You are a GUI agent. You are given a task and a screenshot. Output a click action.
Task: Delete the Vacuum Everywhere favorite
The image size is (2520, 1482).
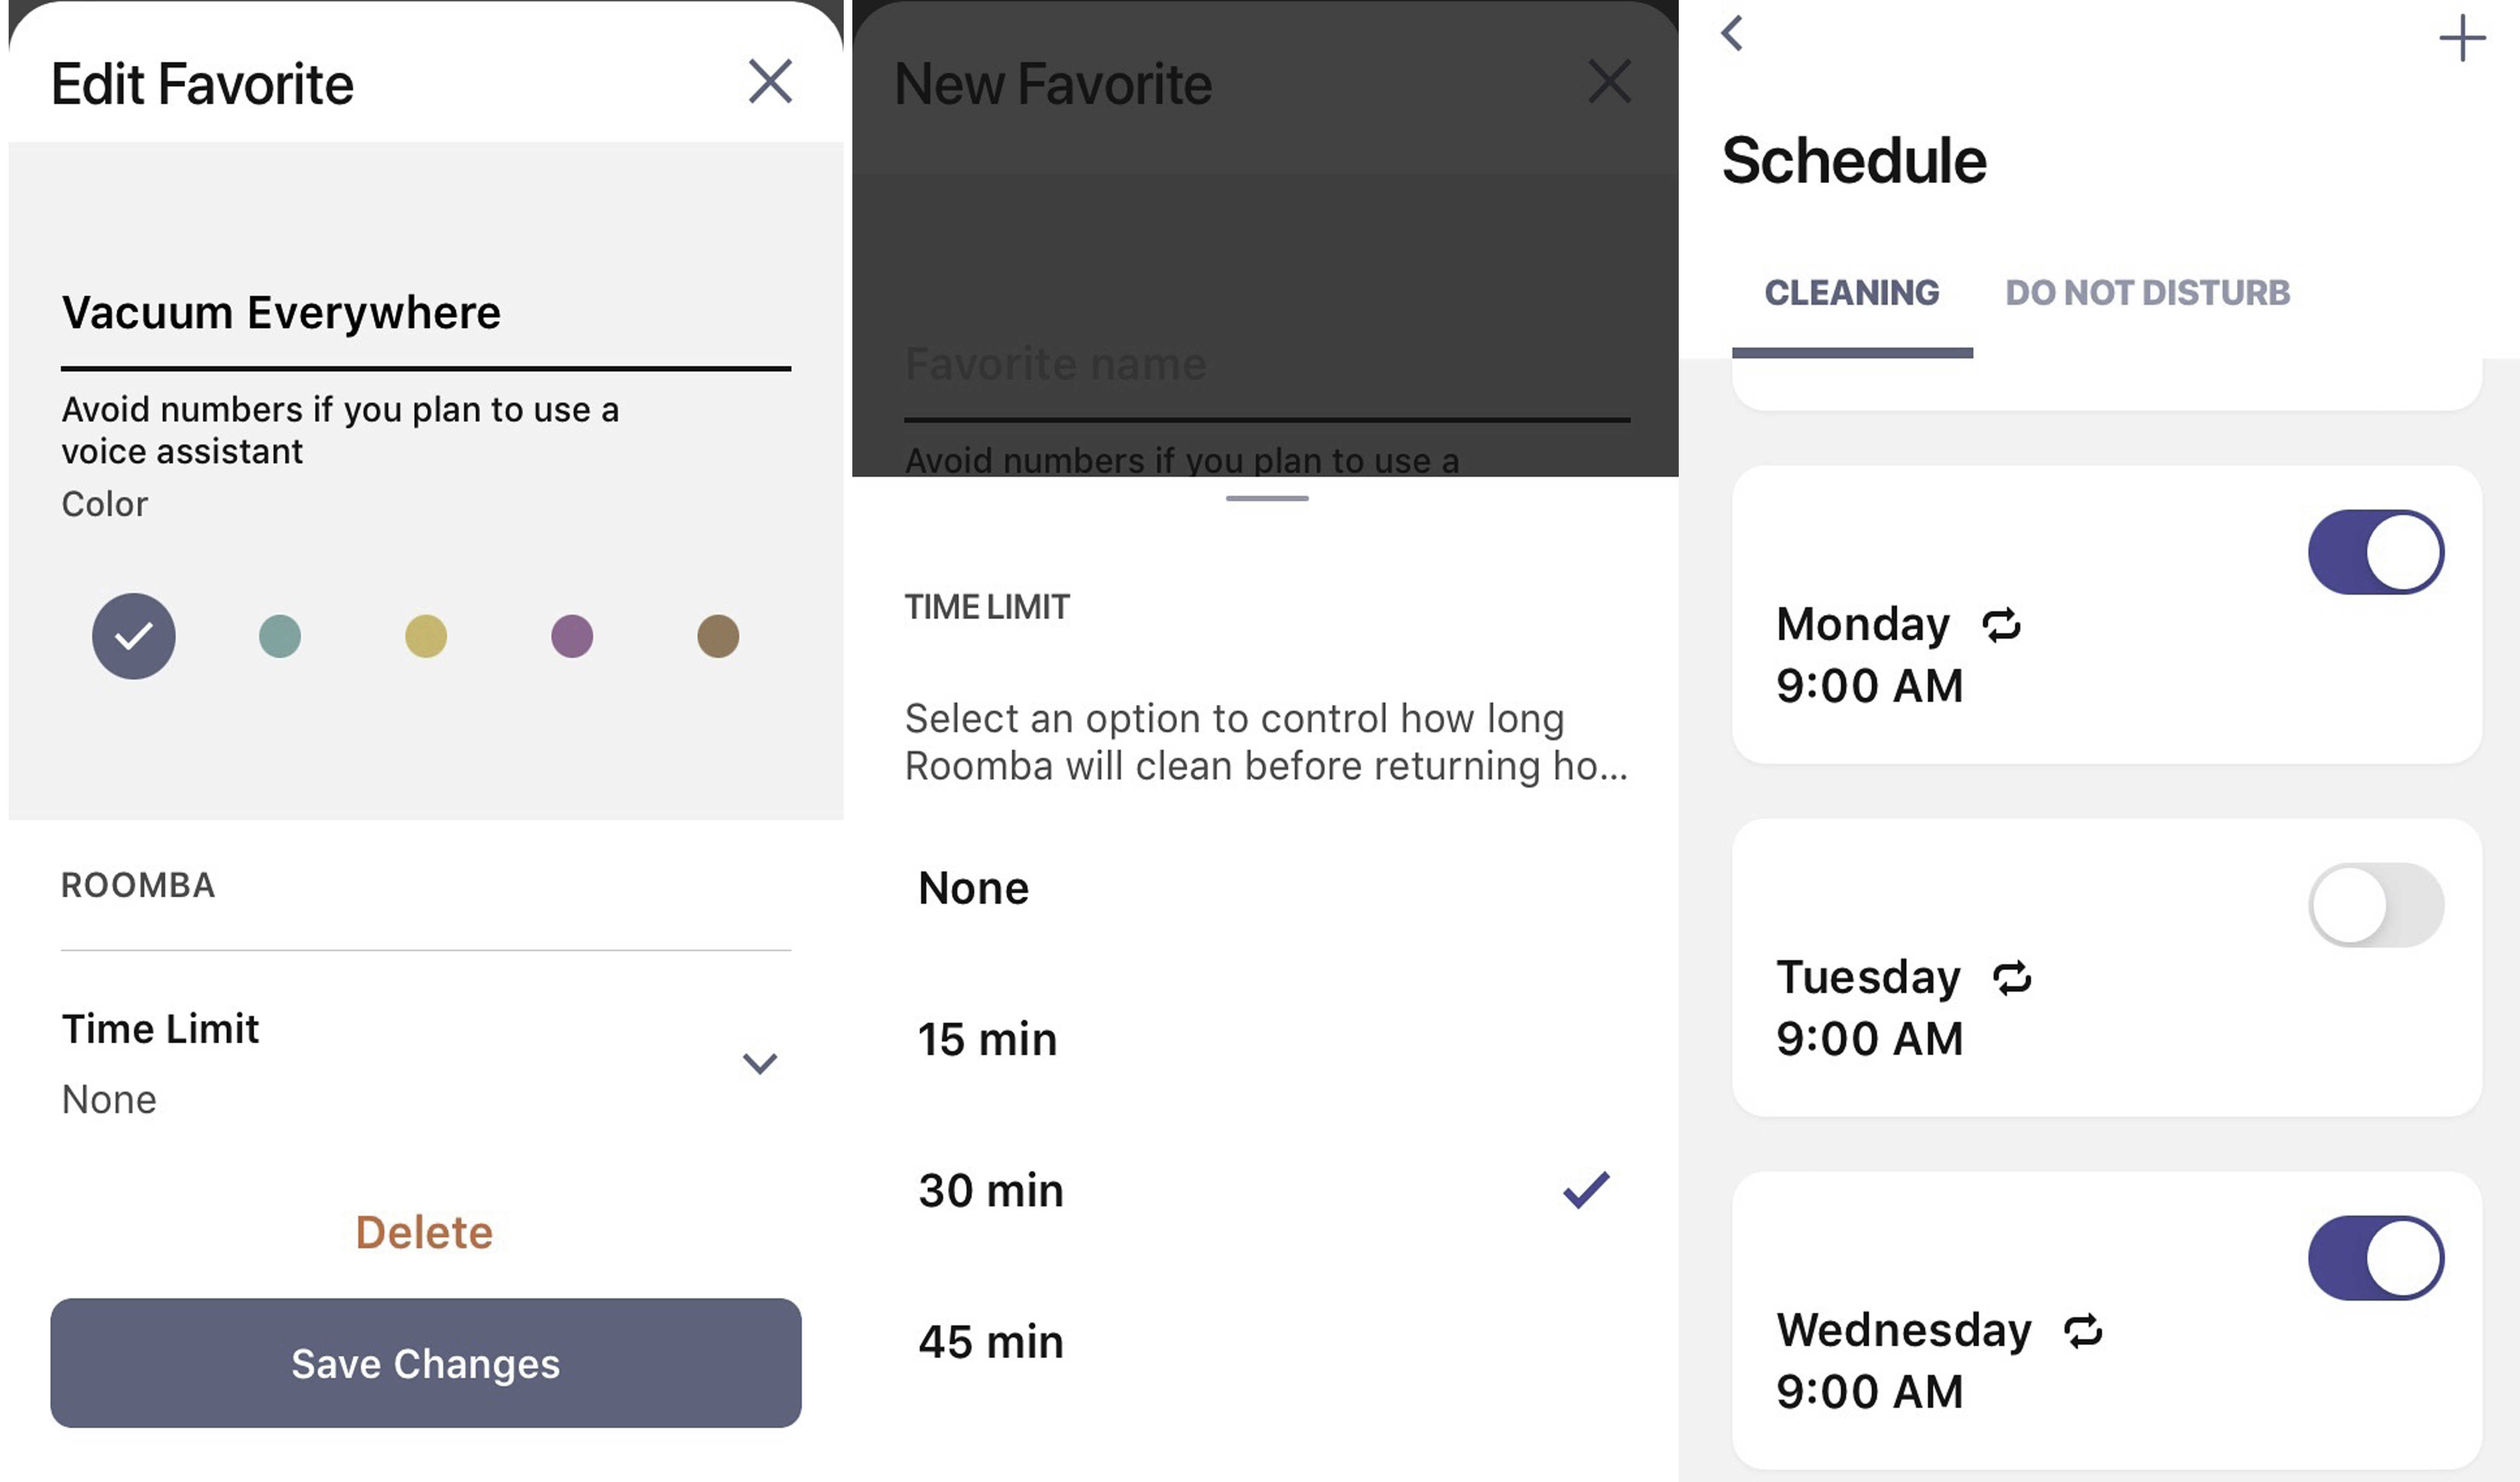424,1232
